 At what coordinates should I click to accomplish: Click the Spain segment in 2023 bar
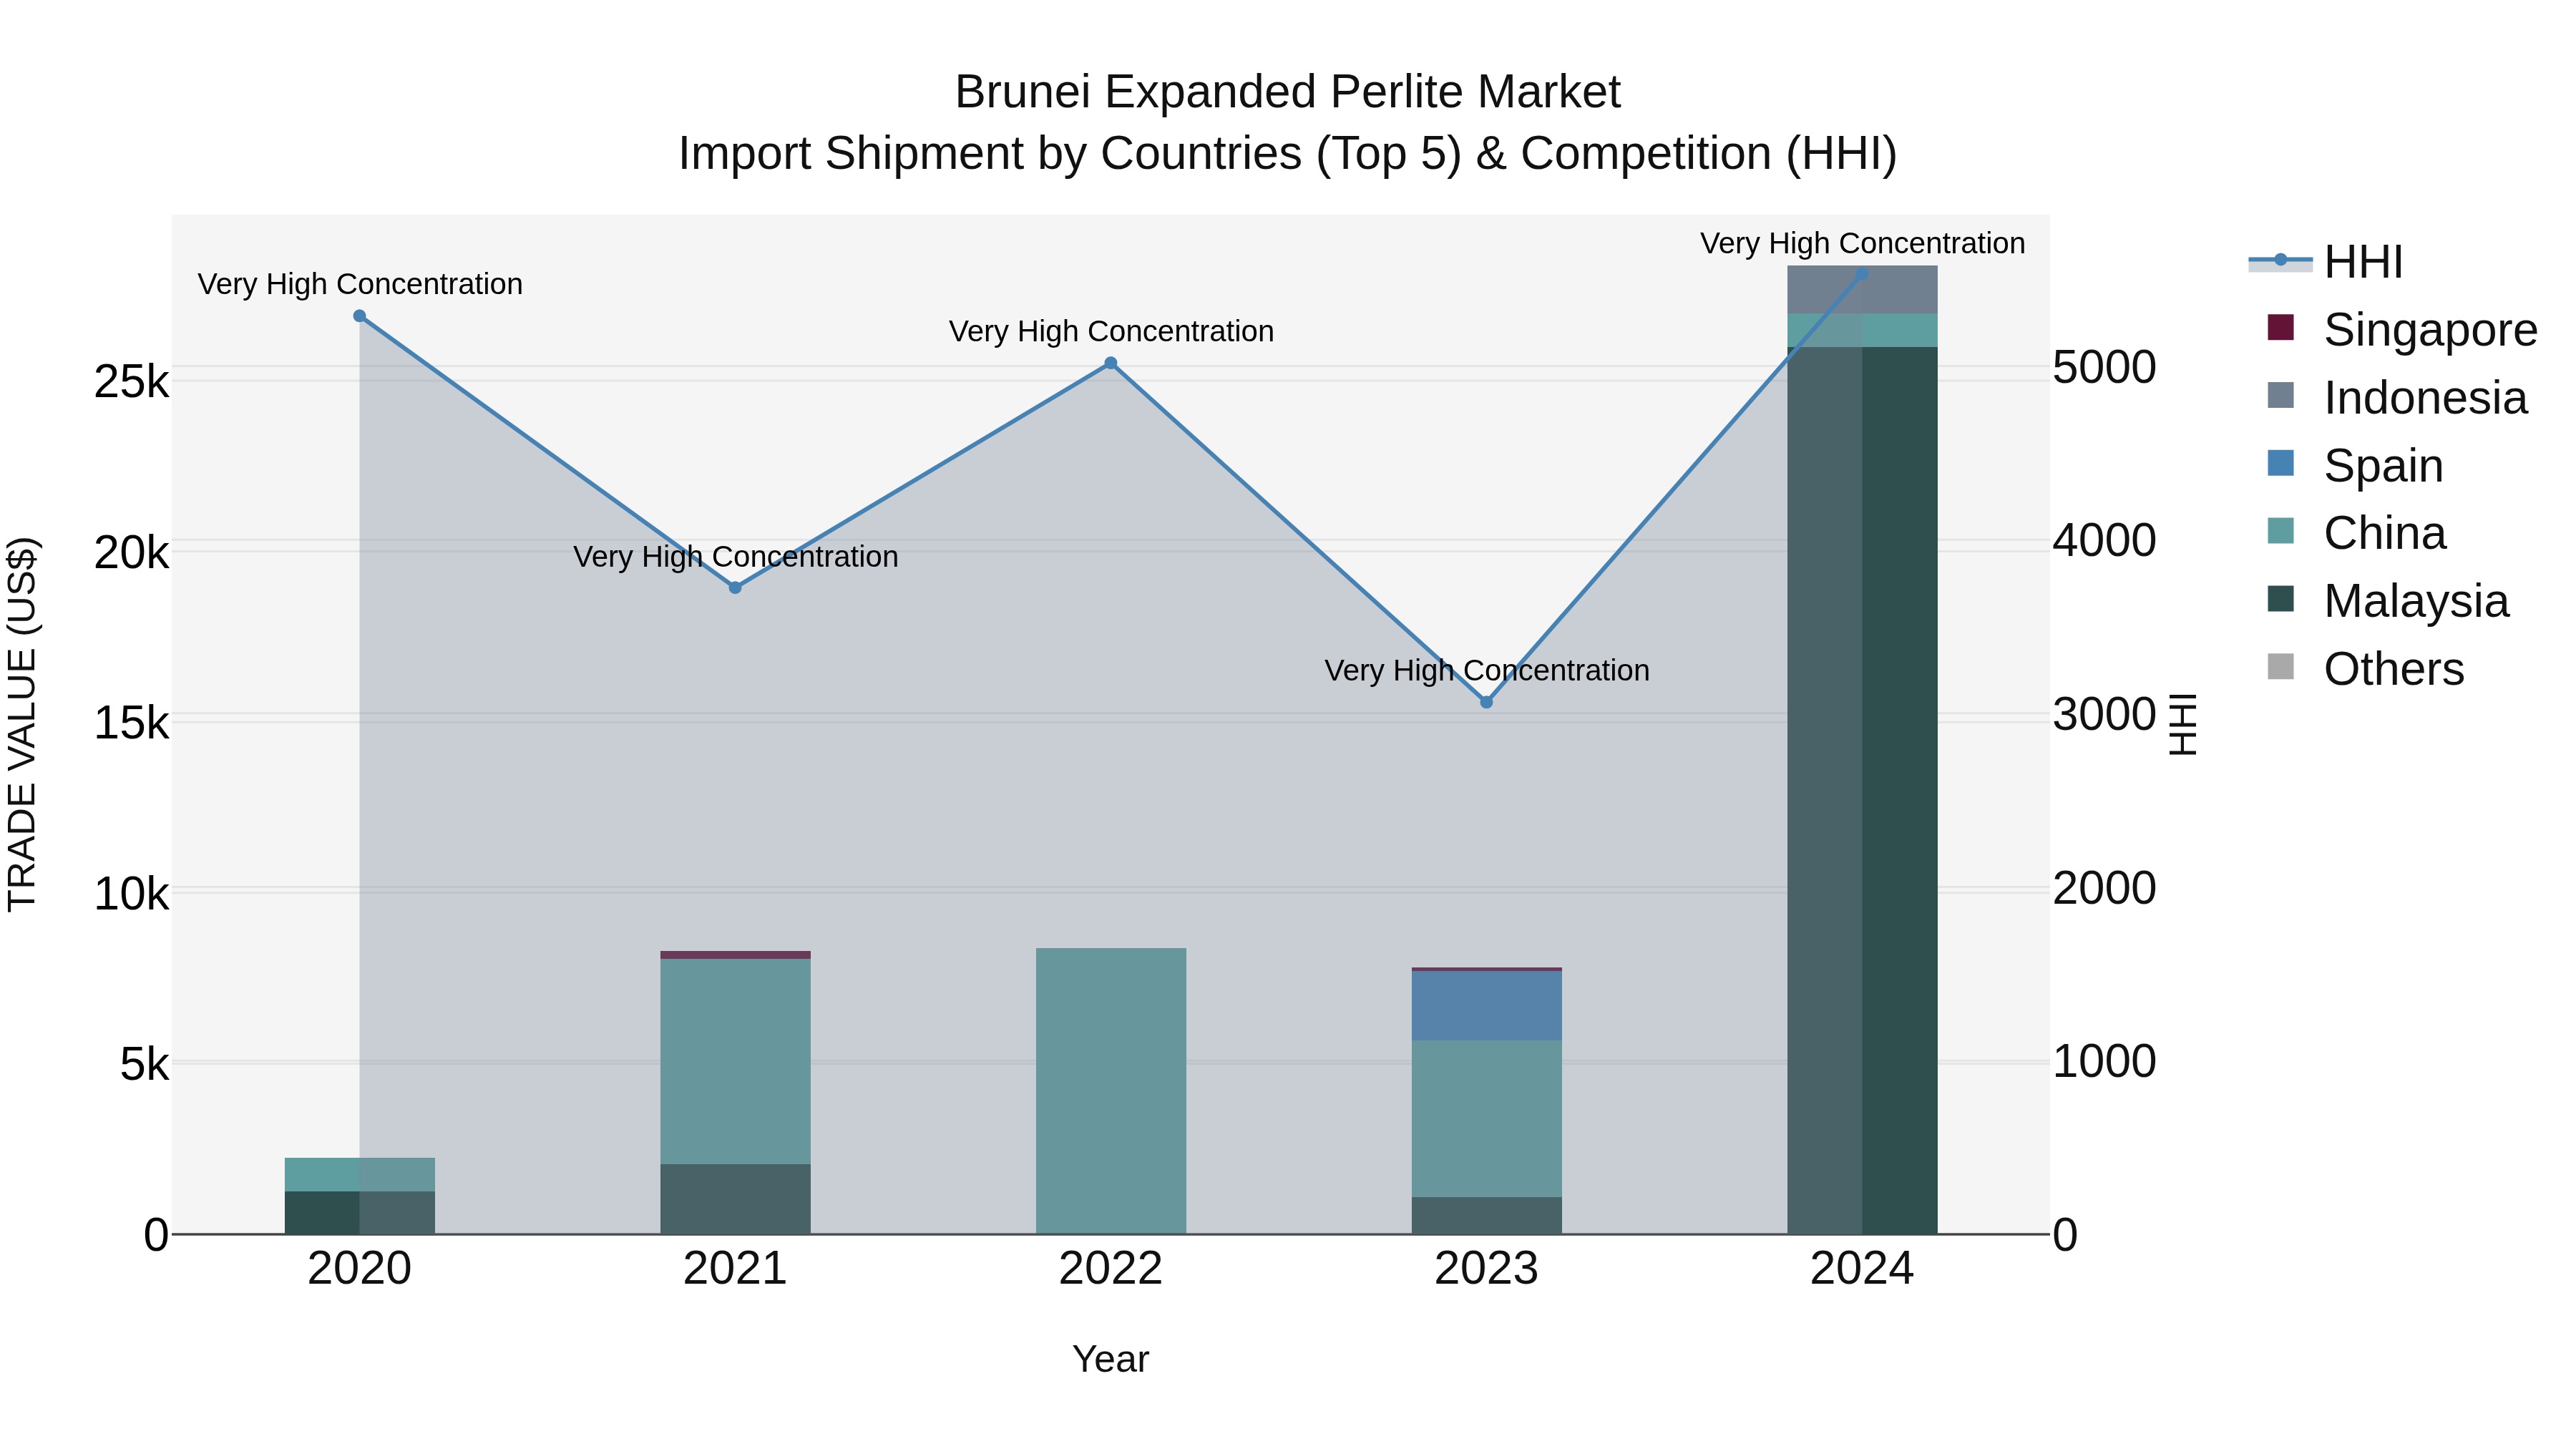[x=1486, y=1005]
